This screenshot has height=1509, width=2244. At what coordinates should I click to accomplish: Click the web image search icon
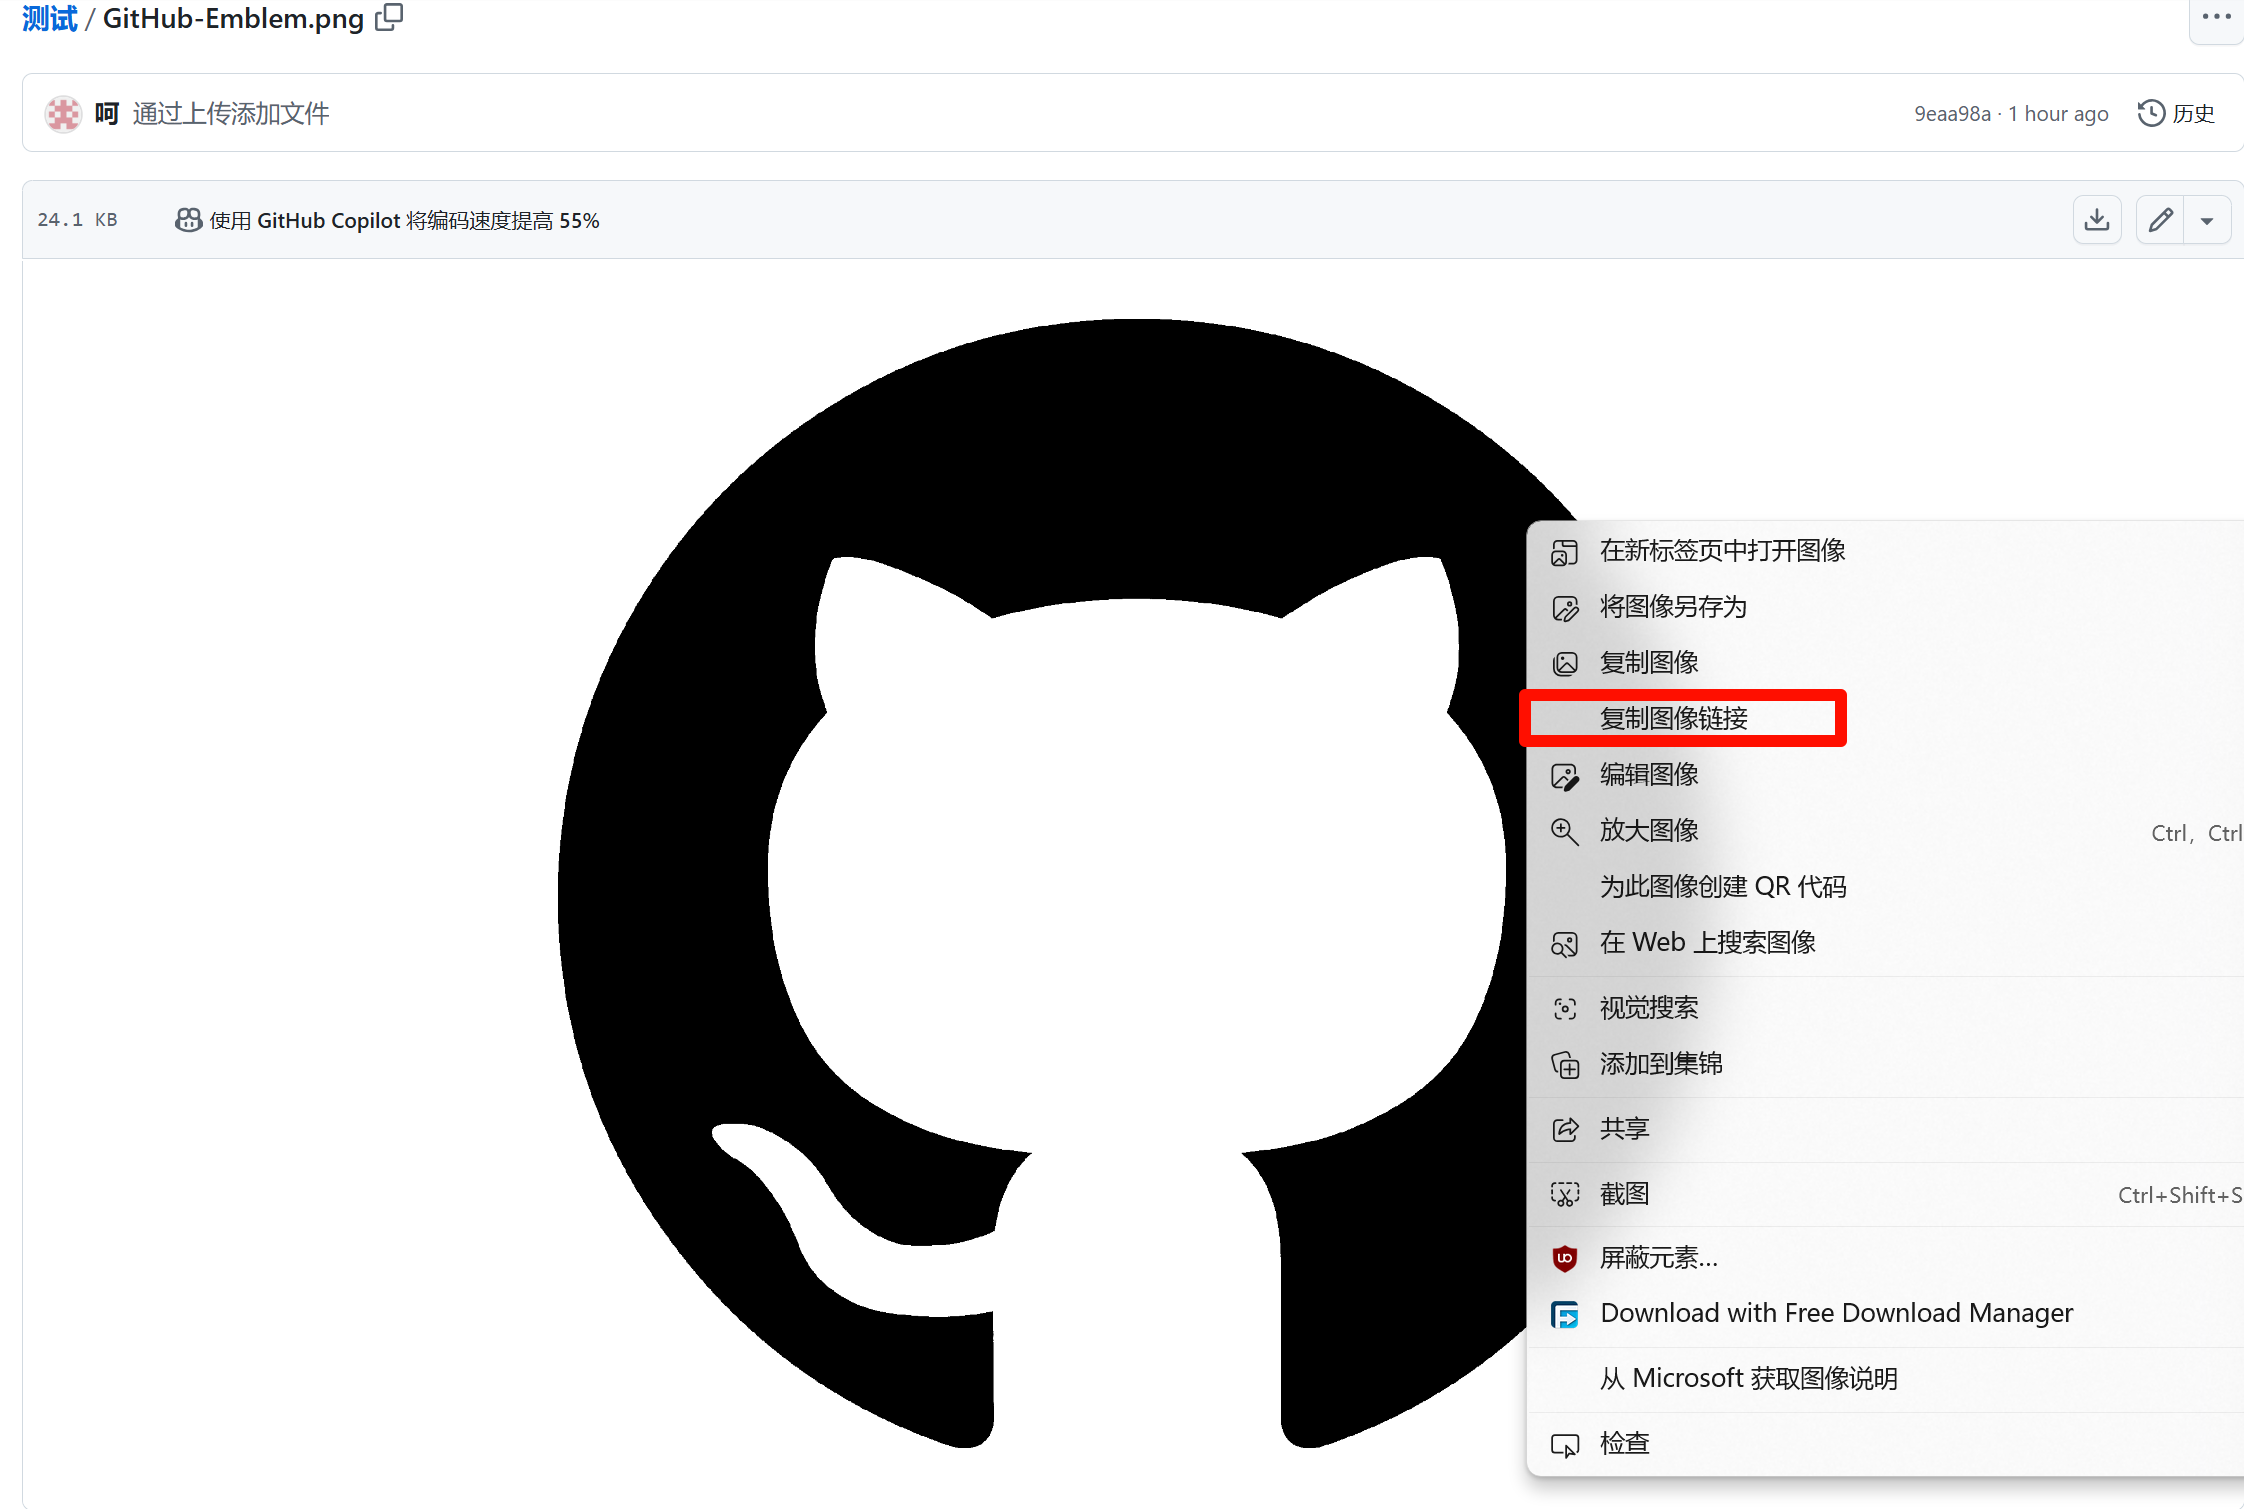(1564, 944)
